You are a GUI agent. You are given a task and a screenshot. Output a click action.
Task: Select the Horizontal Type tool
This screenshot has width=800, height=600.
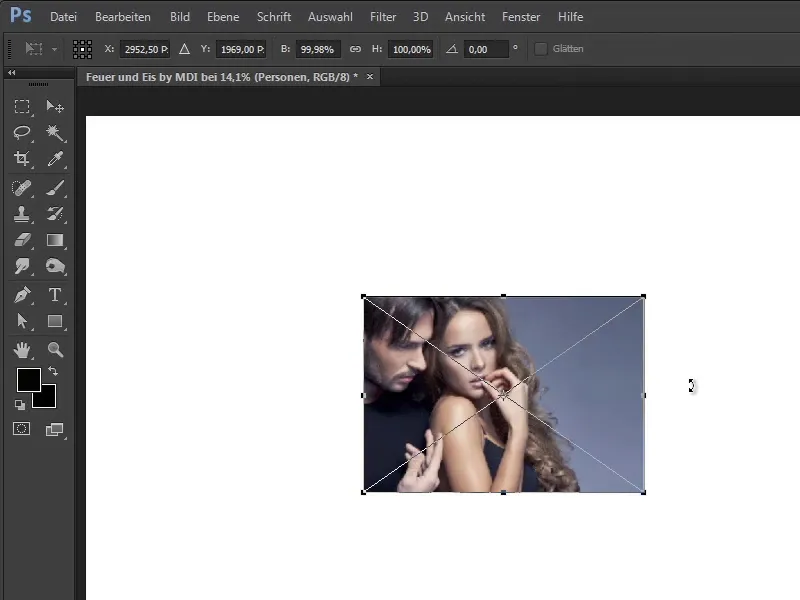pos(56,292)
